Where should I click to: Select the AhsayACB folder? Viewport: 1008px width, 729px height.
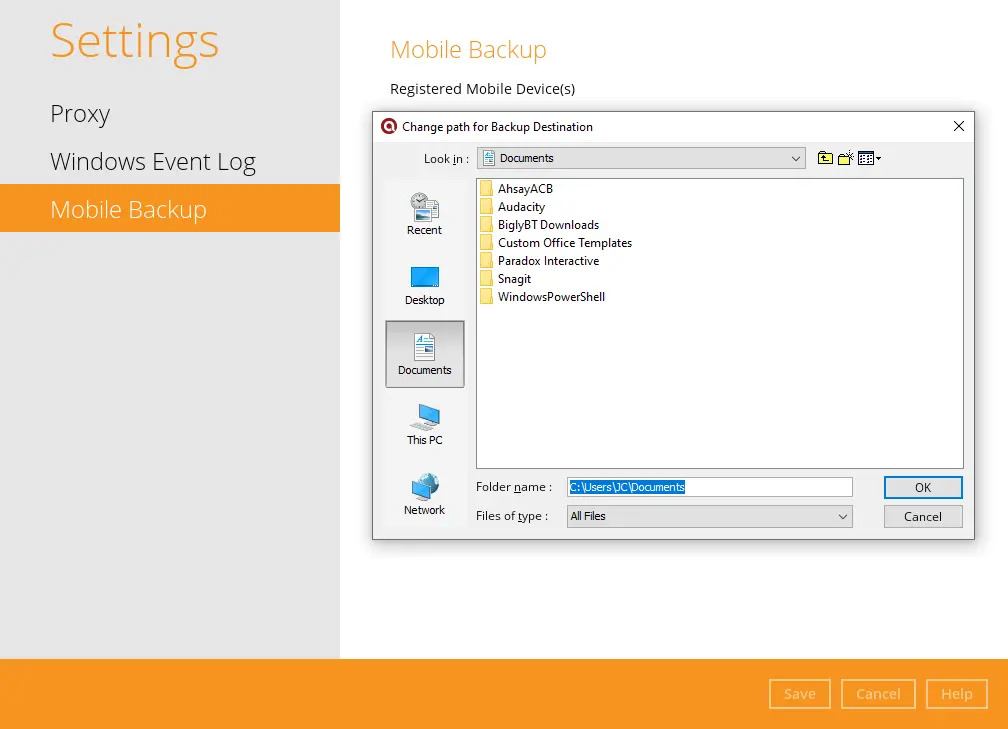point(525,189)
